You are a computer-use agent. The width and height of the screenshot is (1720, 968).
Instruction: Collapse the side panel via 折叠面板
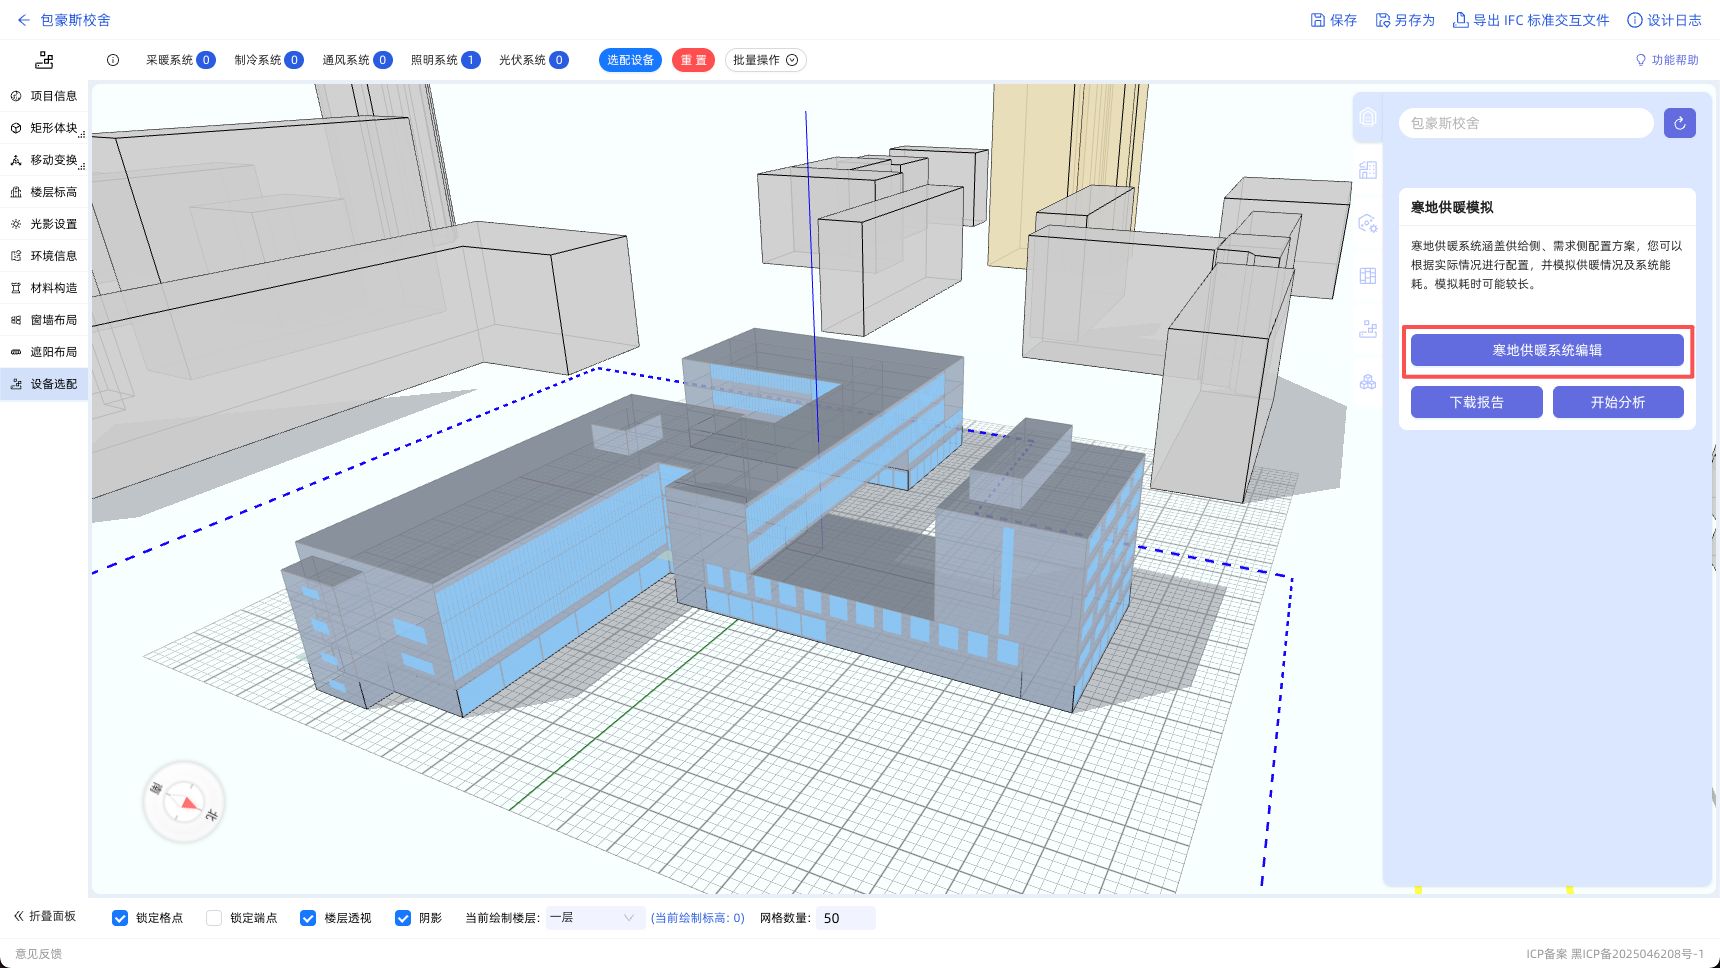point(45,916)
